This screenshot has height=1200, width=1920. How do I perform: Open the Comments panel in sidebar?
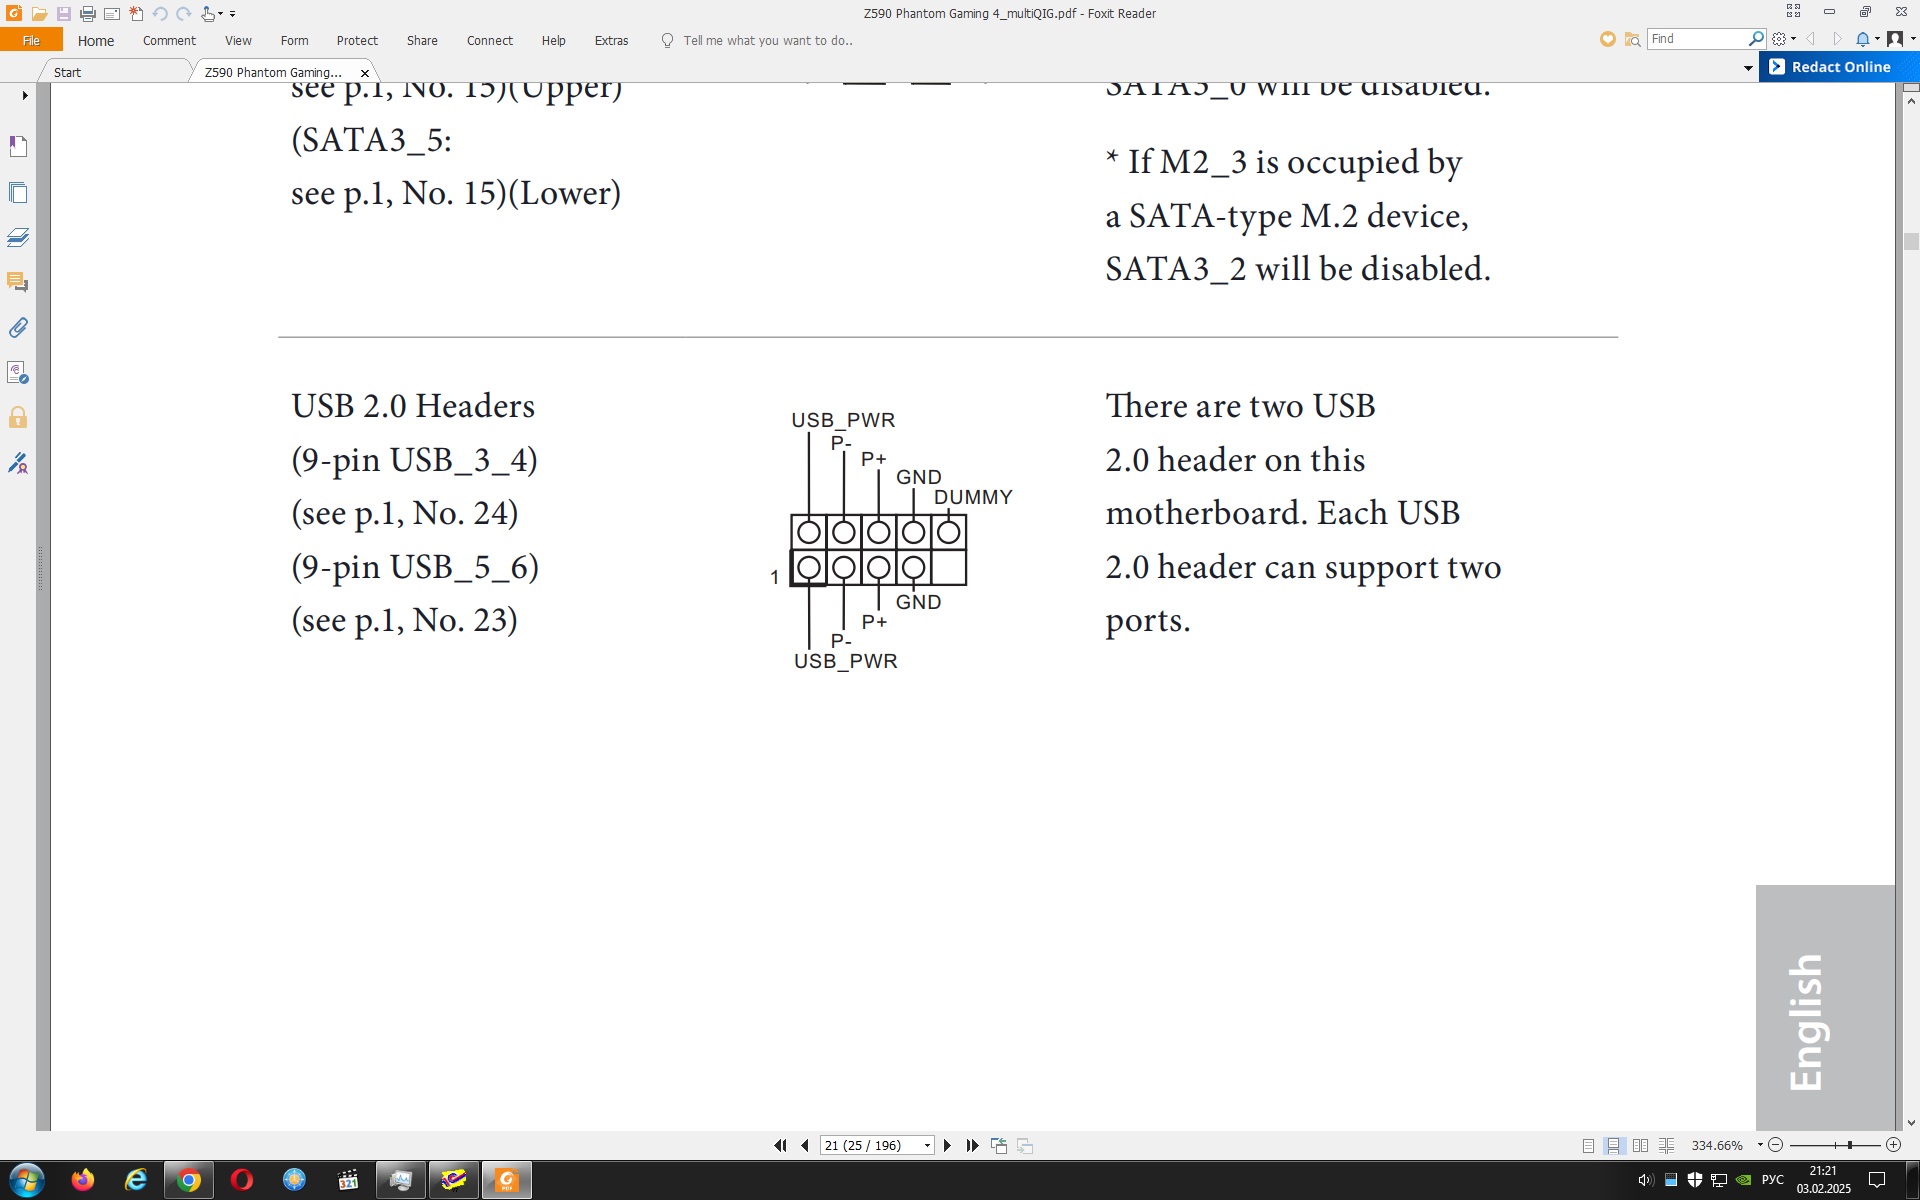pos(18,282)
